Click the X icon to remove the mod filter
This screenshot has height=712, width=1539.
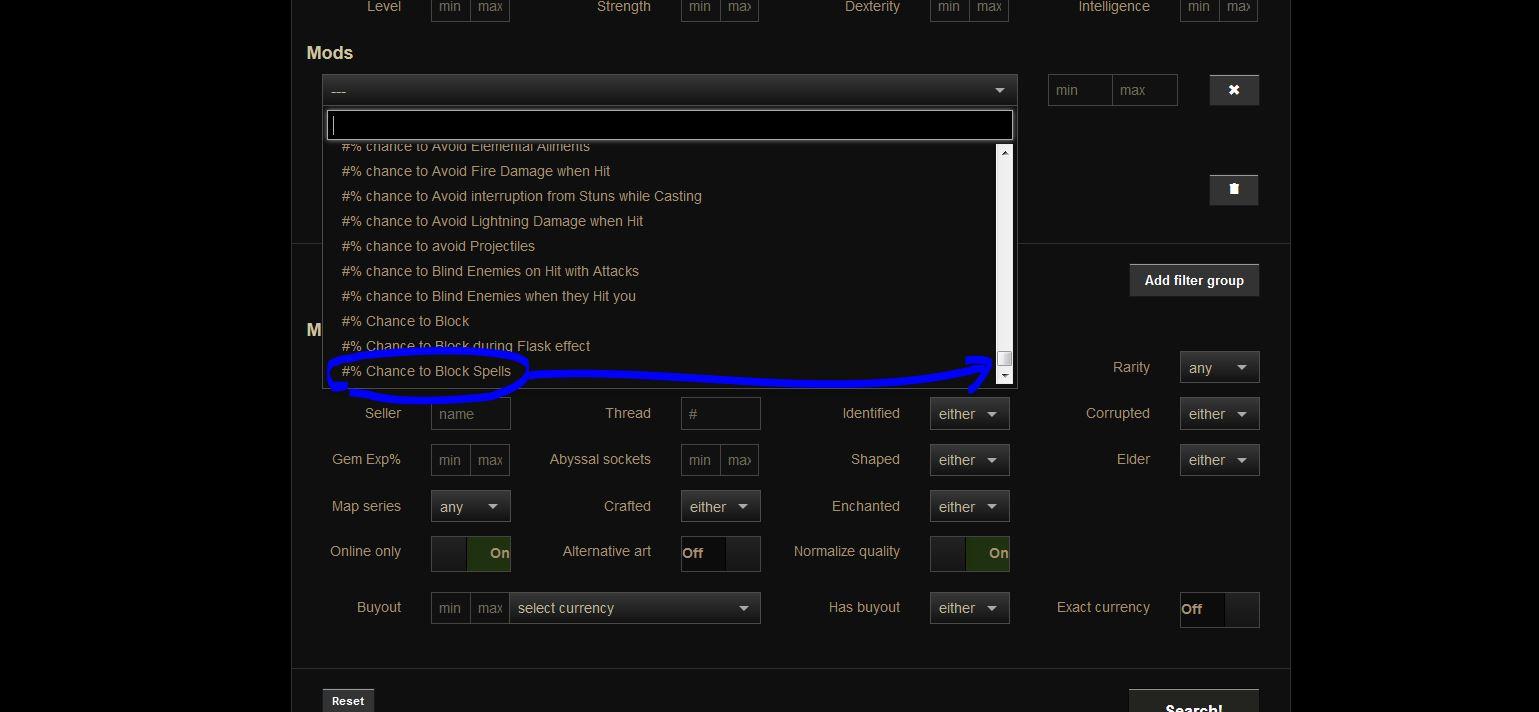click(x=1233, y=89)
